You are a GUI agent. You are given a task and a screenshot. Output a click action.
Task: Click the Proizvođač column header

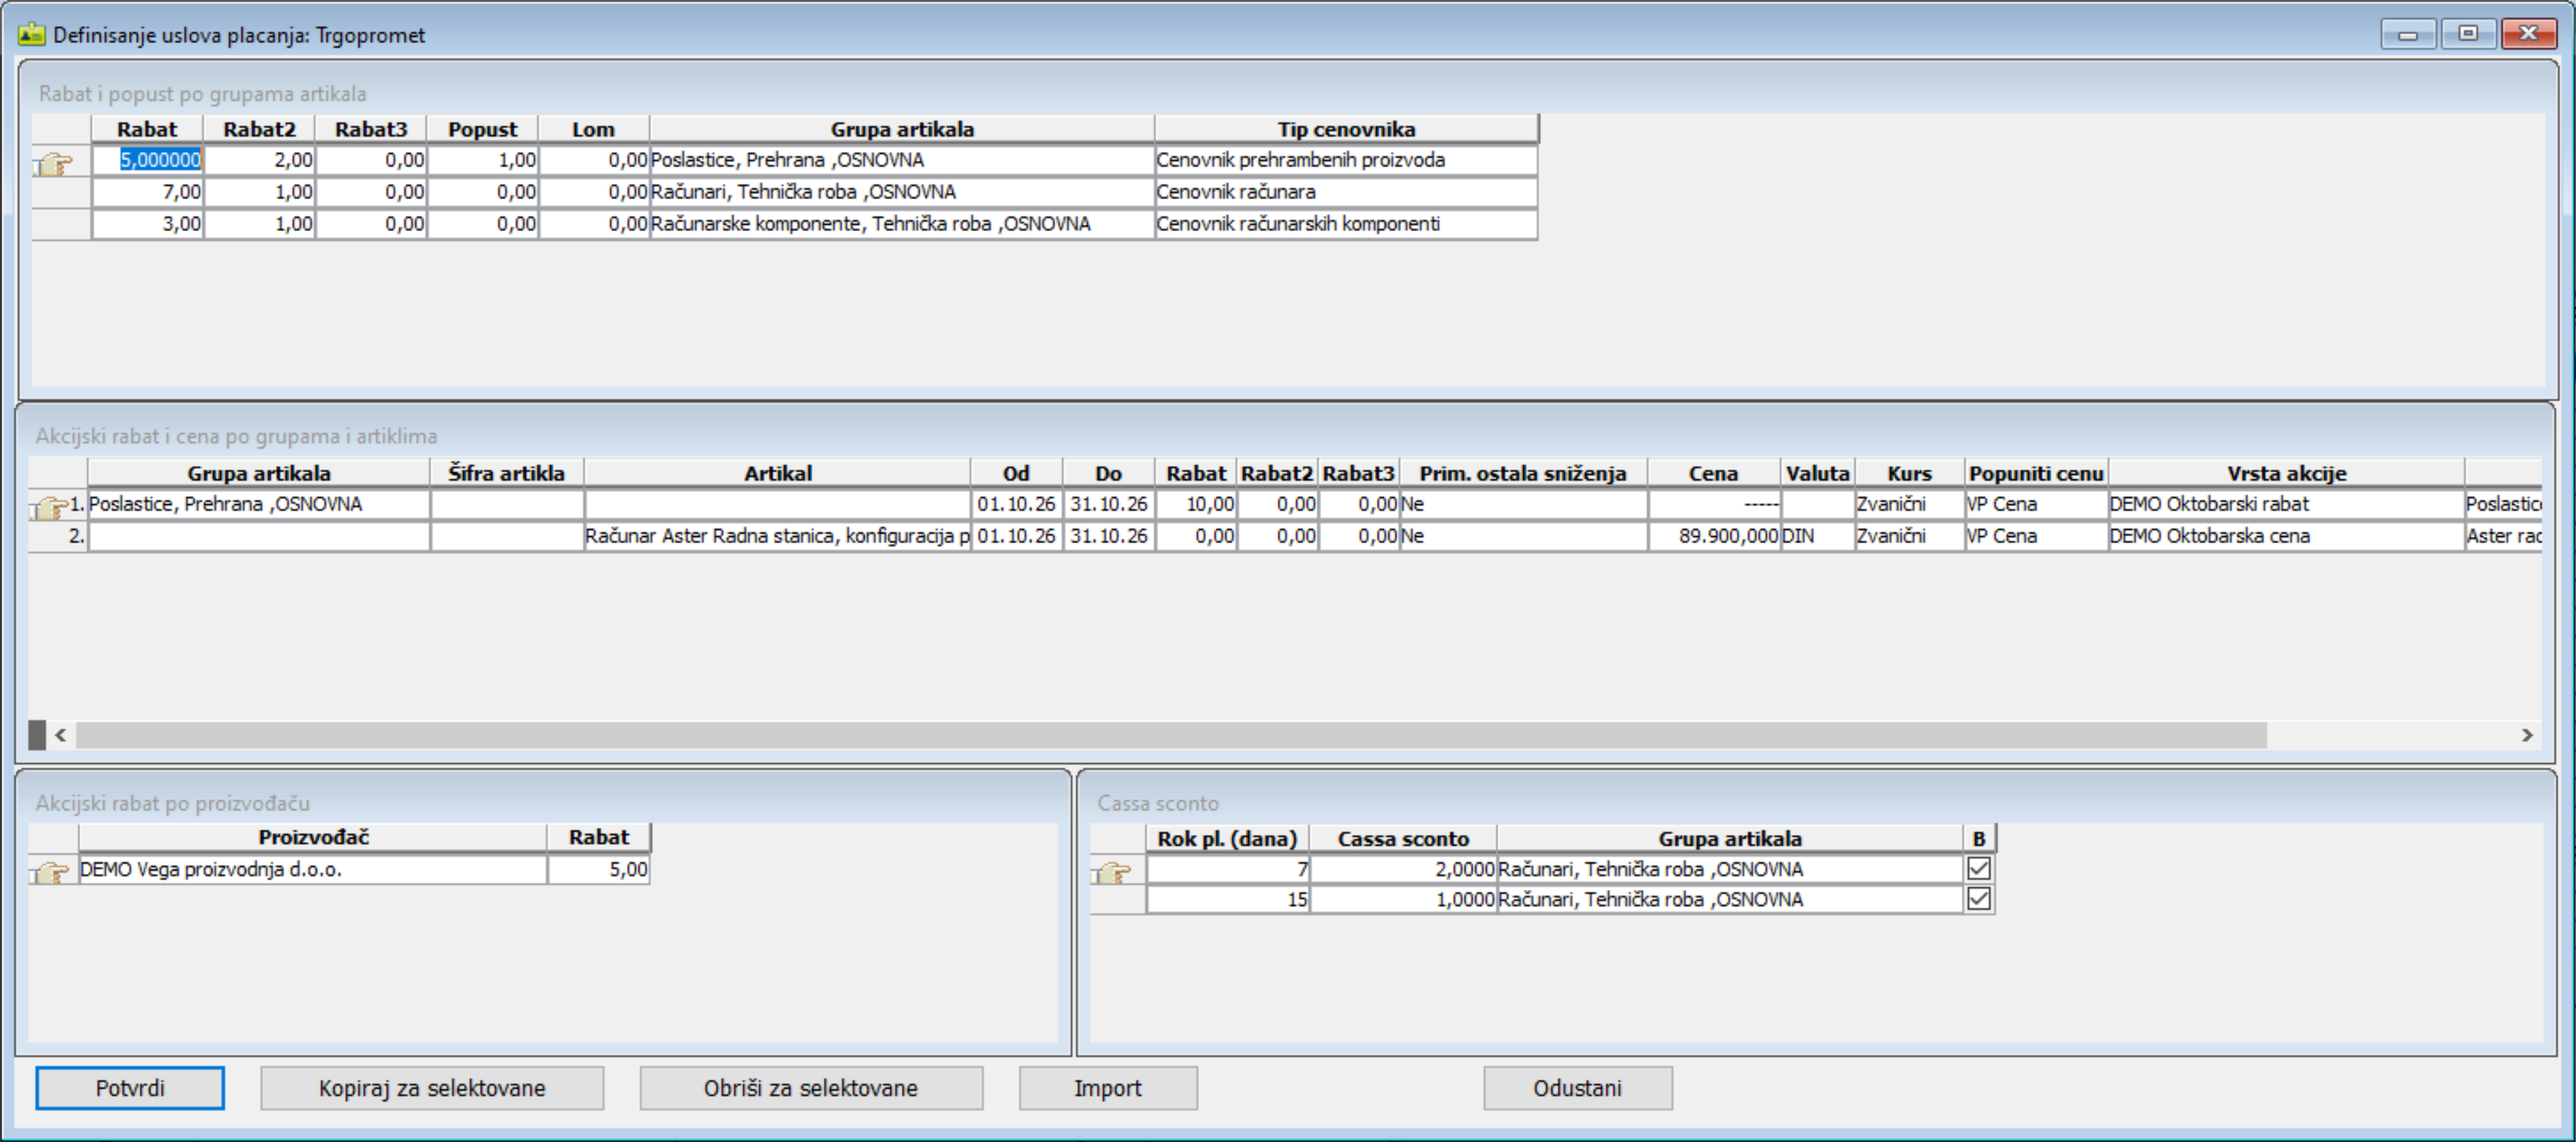point(313,837)
